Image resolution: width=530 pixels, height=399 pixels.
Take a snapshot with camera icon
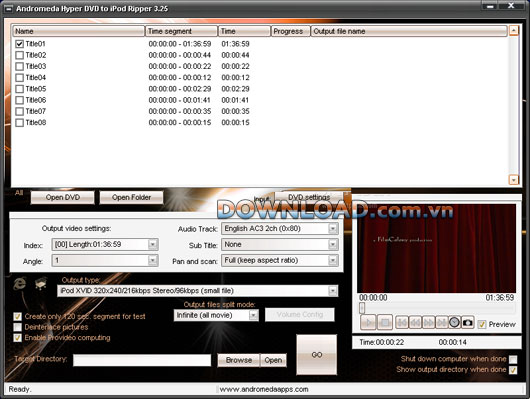click(467, 322)
